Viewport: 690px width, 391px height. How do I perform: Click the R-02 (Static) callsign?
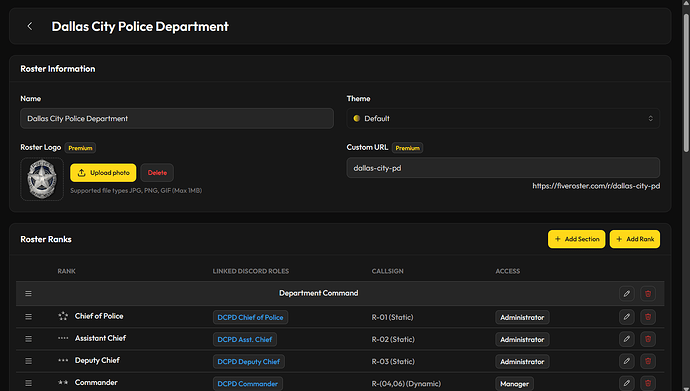tap(393, 339)
